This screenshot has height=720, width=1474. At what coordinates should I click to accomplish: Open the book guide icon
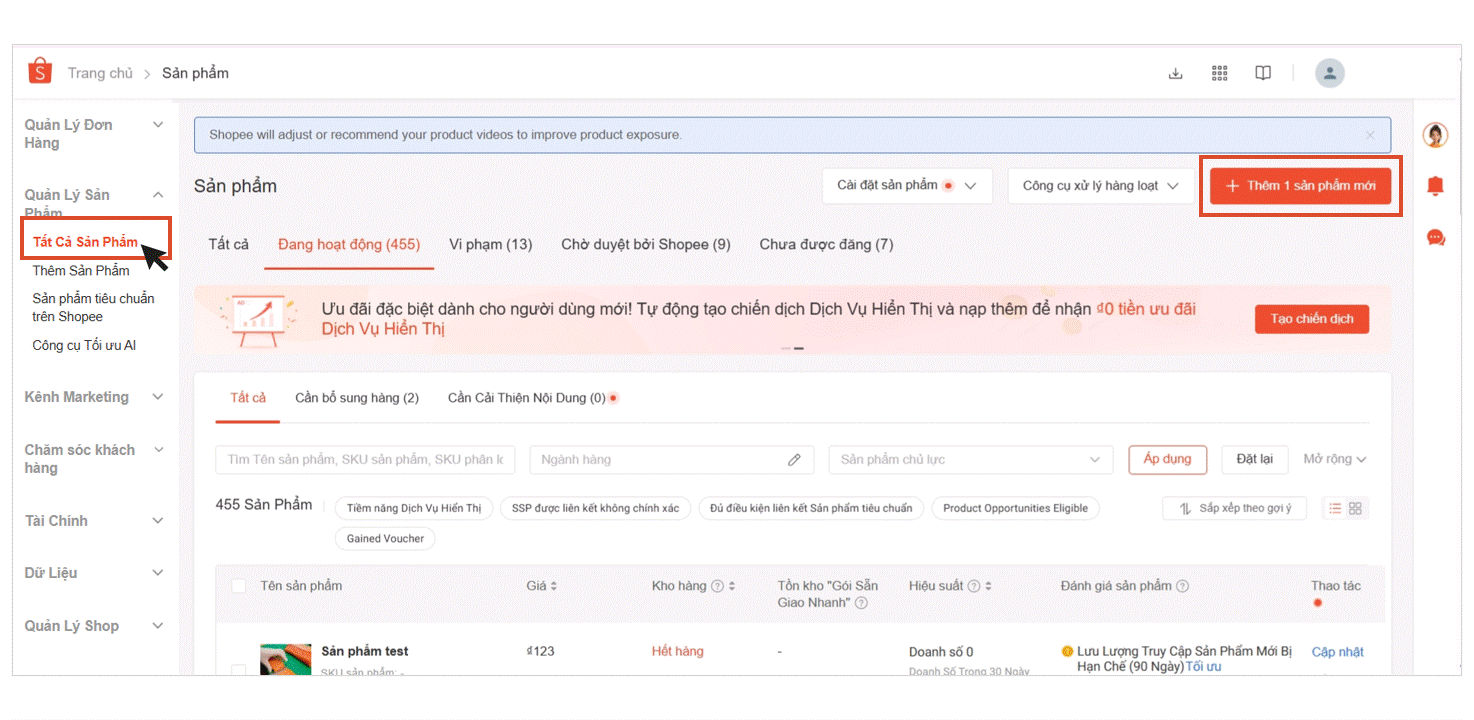[x=1263, y=73]
